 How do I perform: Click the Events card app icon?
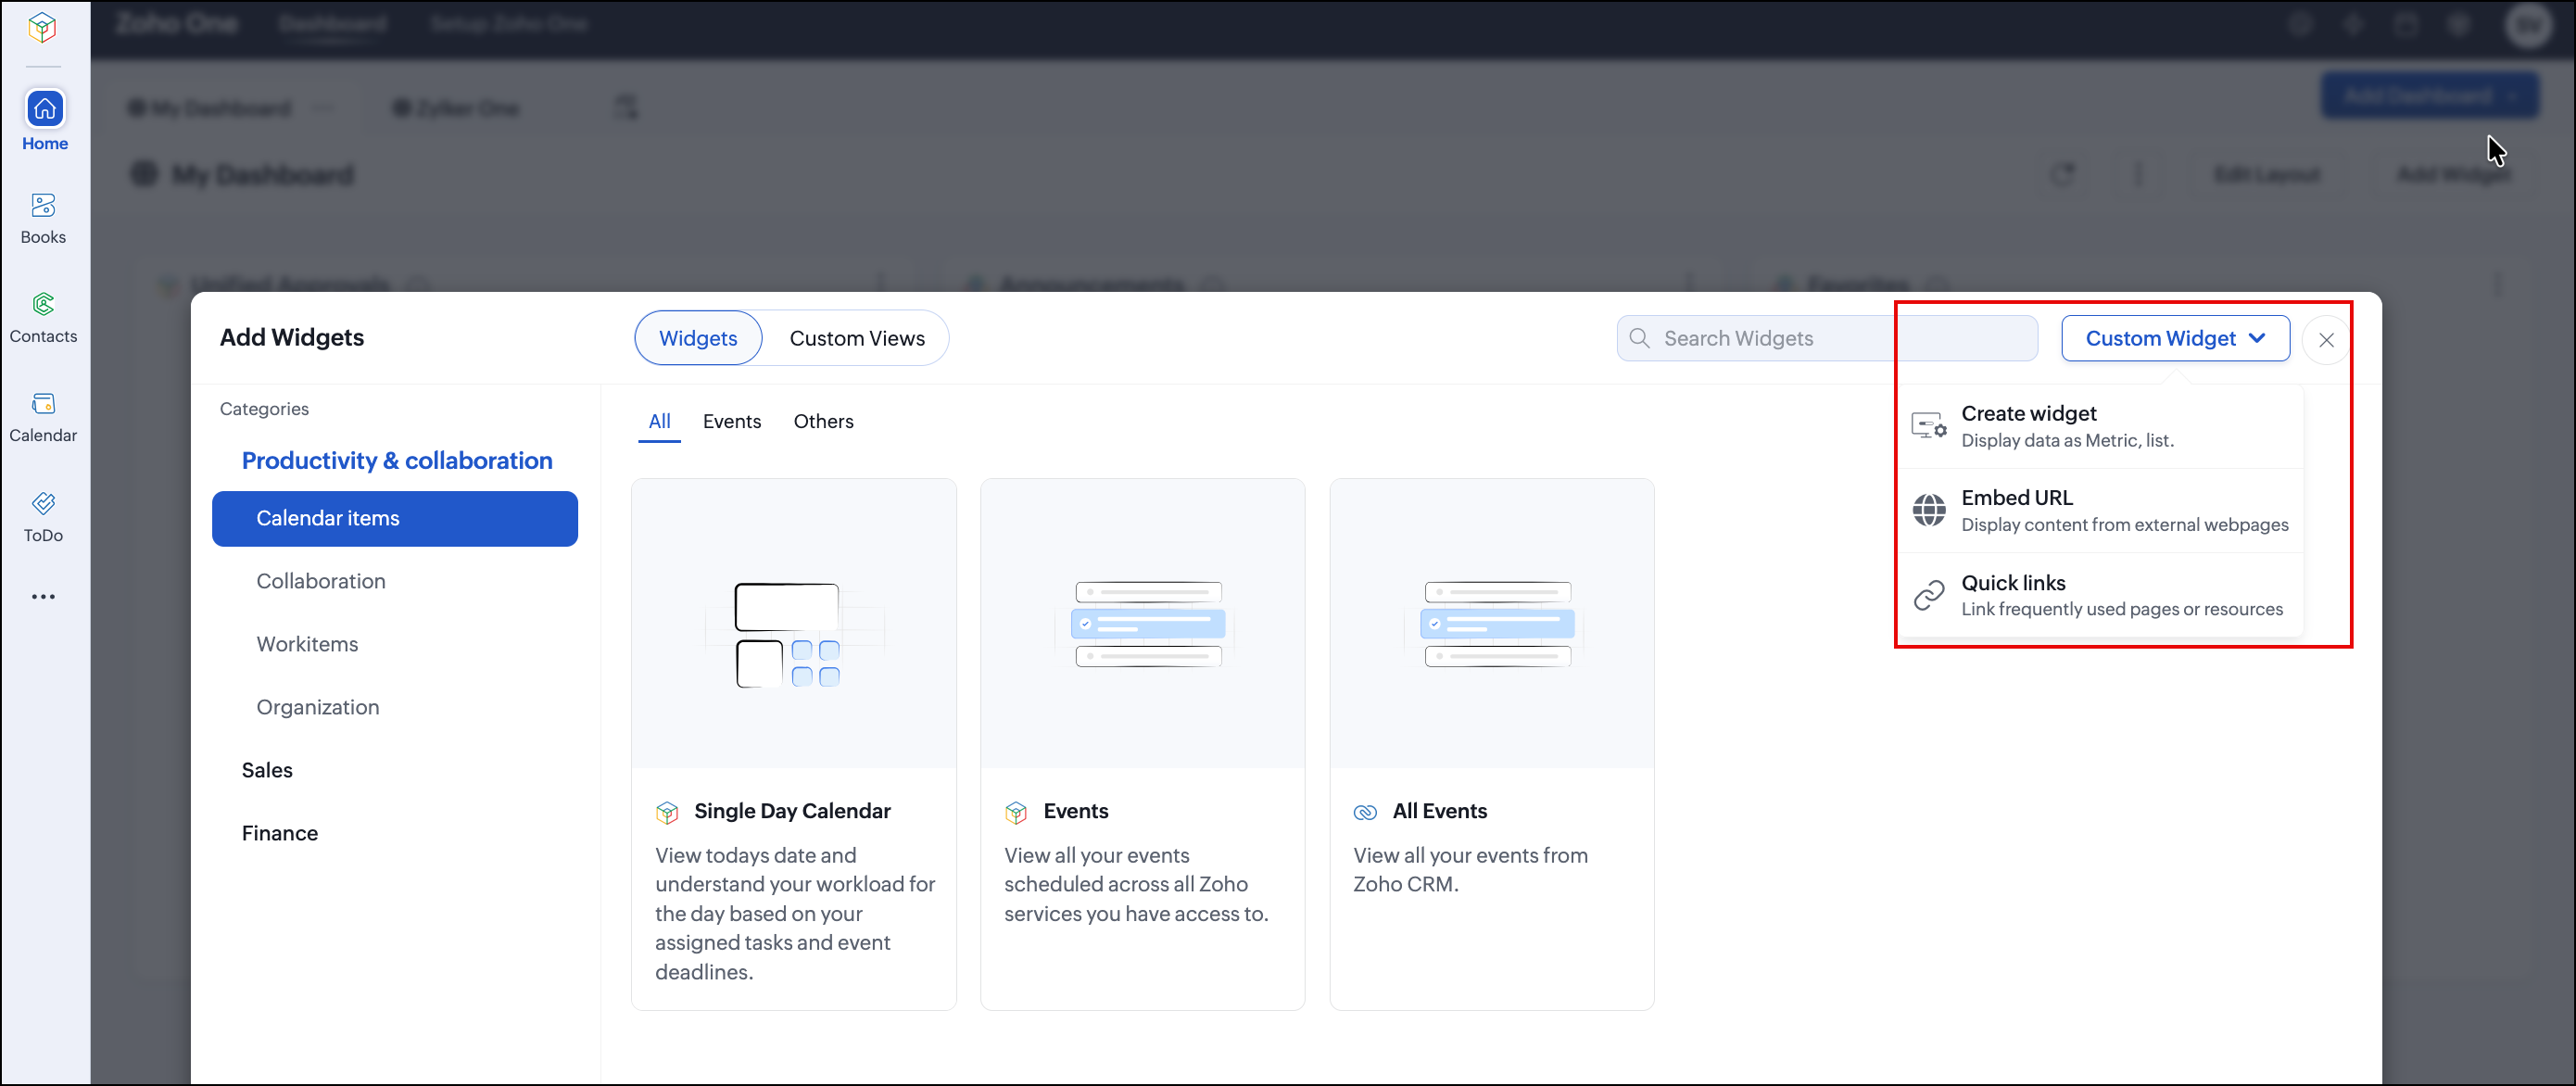(x=1016, y=812)
